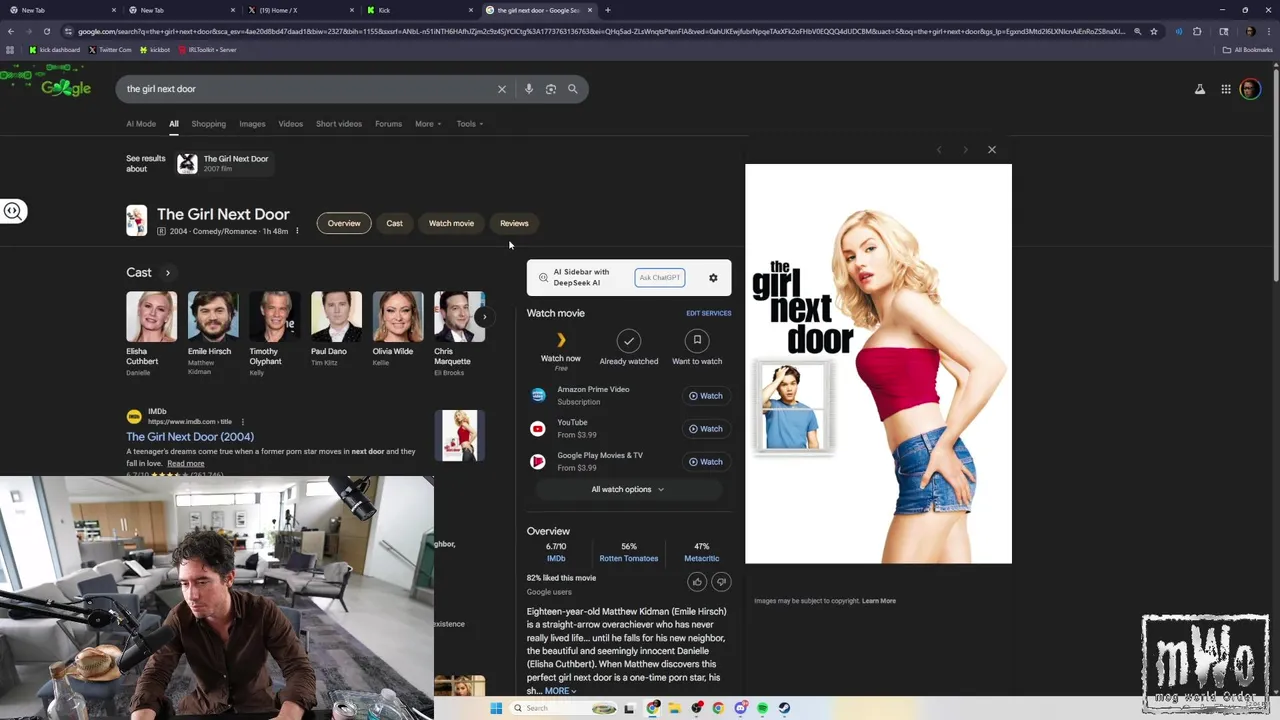Open kick dashboard bookmark
This screenshot has width=1280, height=720.
click(55, 49)
